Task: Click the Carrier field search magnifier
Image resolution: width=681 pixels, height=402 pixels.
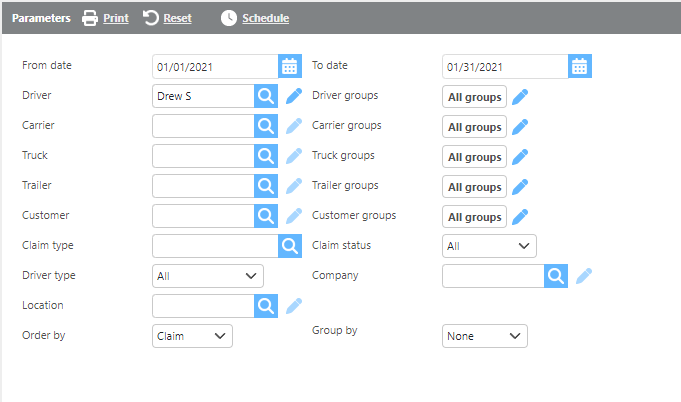Action: 266,126
